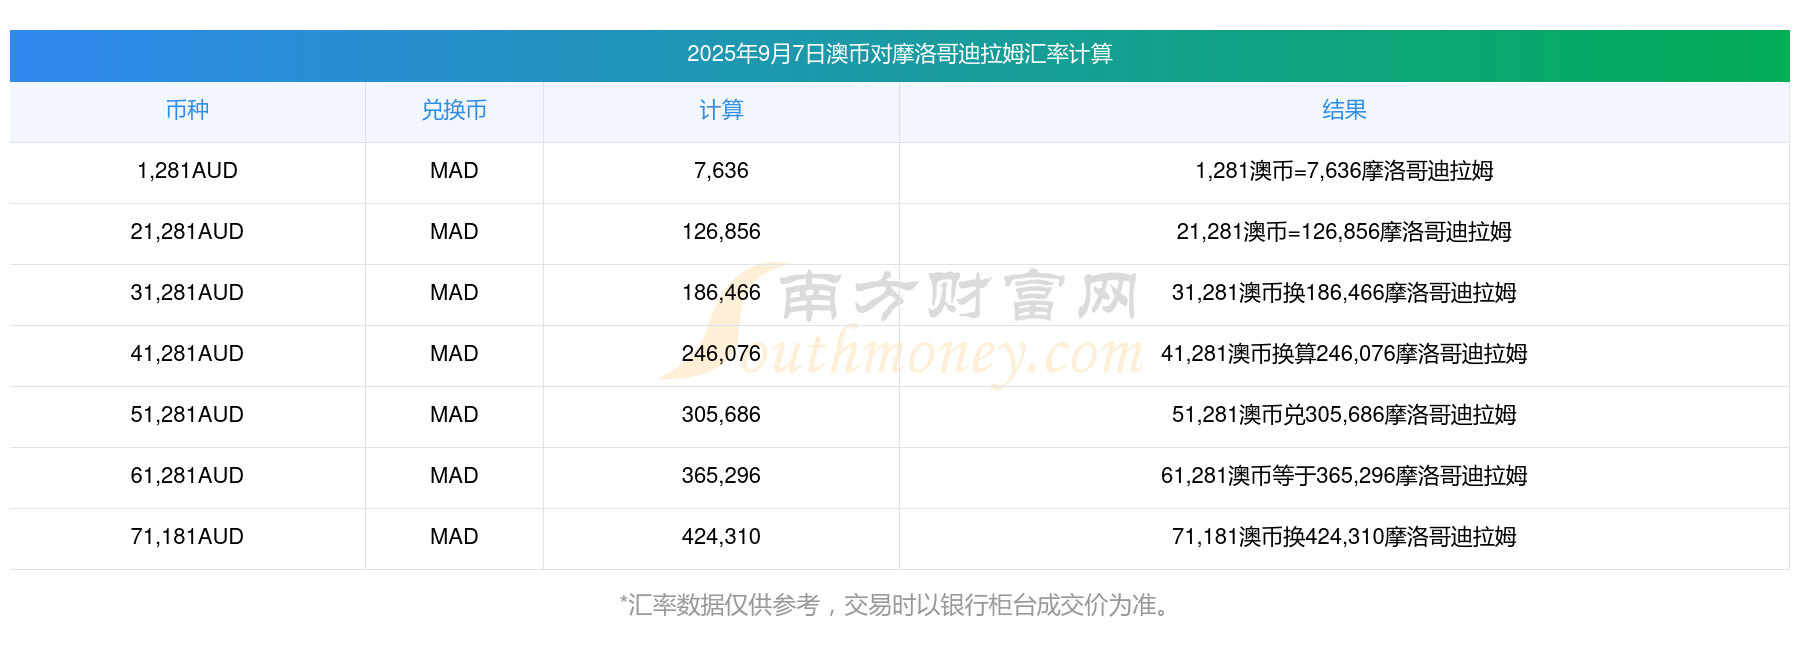Click the table title 2025年9月7日澳币对摩洛哥迪拉姆汇率计算
This screenshot has height=650, width=1800.
[x=899, y=54]
